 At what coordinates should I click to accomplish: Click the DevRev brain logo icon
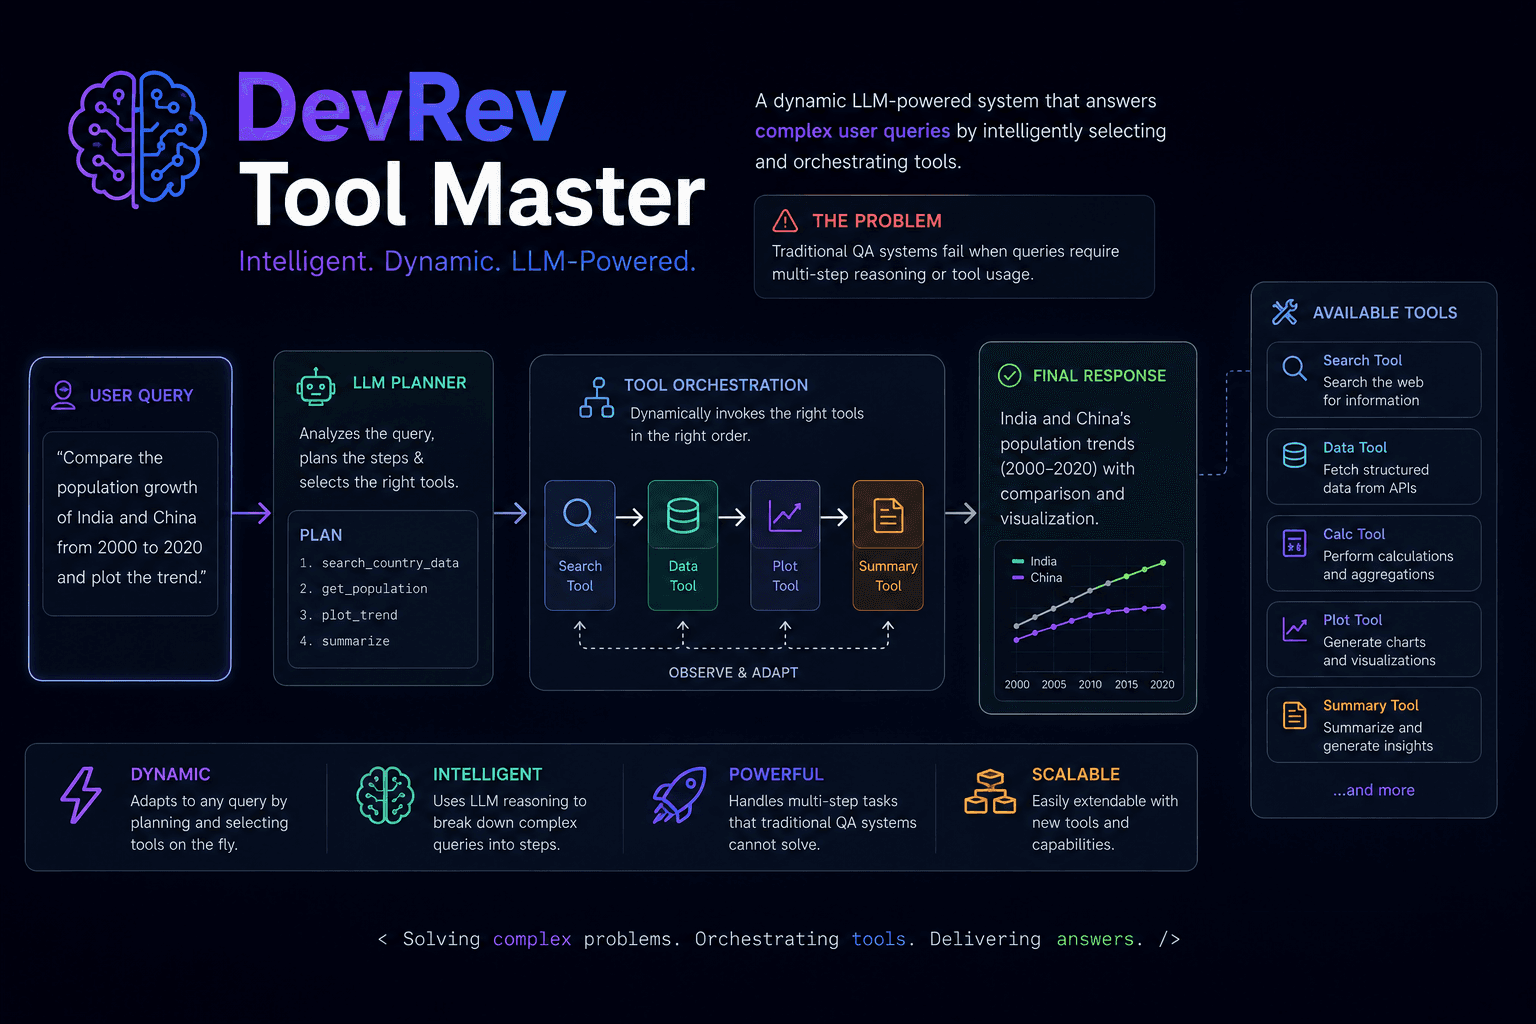click(138, 139)
